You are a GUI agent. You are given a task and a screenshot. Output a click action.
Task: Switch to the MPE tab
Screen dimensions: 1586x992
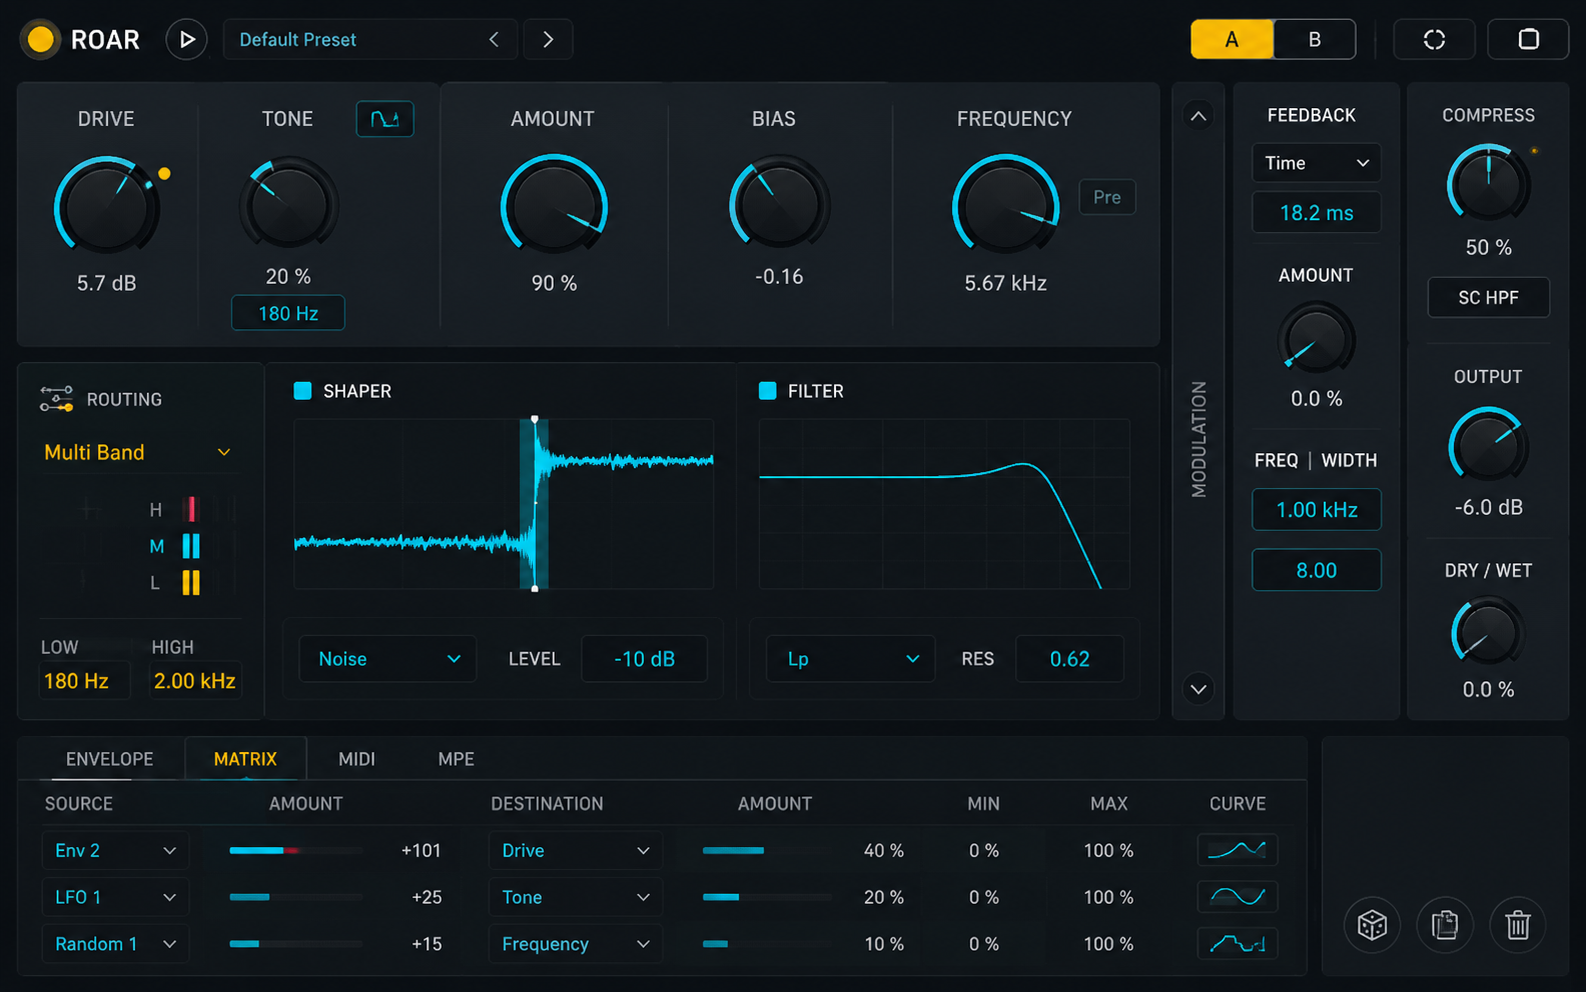pos(456,759)
